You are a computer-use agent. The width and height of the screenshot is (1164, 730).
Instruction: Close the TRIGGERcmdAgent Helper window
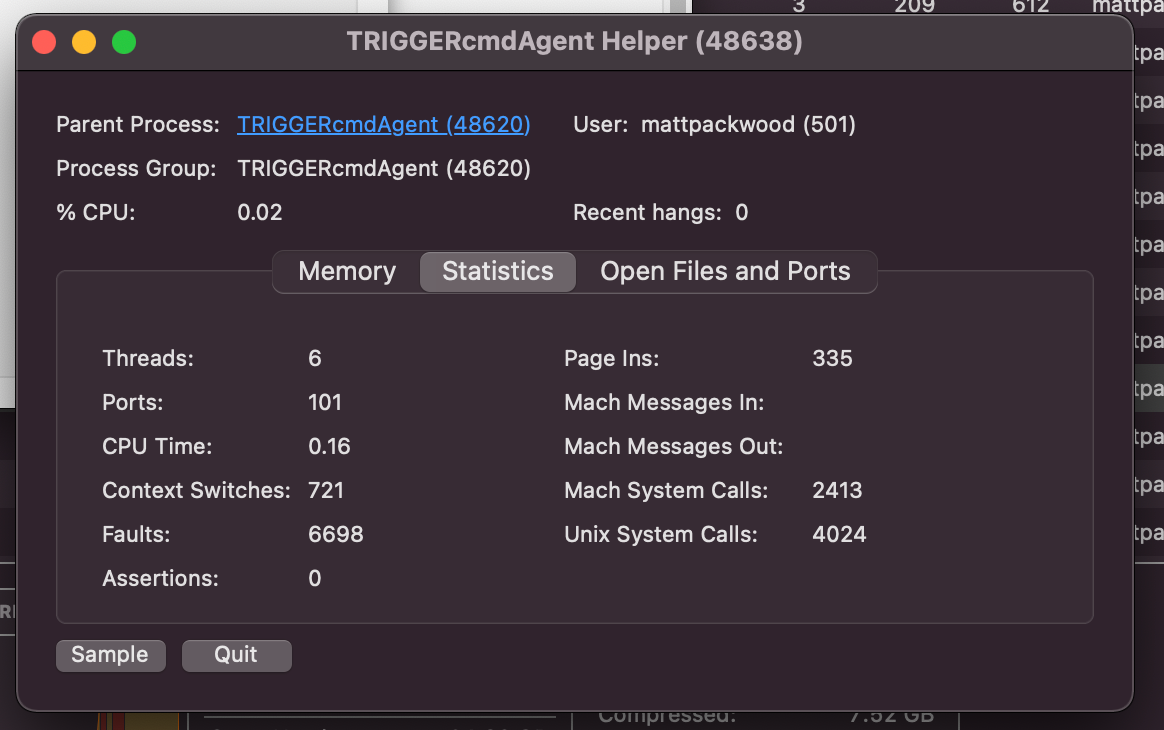[x=45, y=42]
